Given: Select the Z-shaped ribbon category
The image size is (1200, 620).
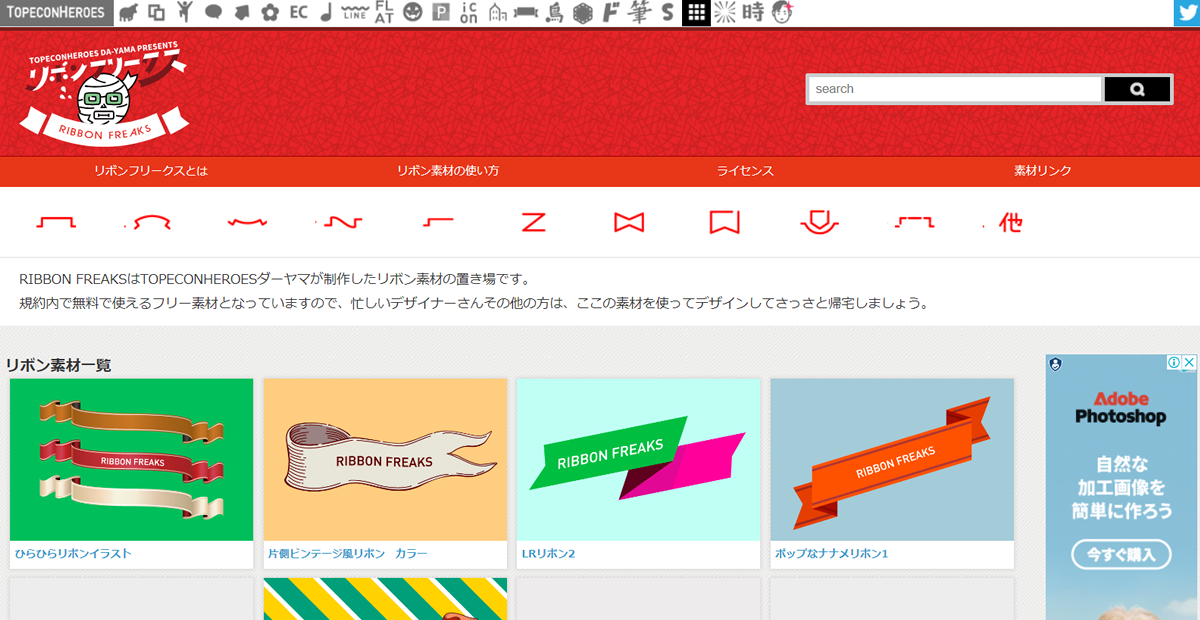Looking at the screenshot, I should coord(533,222).
